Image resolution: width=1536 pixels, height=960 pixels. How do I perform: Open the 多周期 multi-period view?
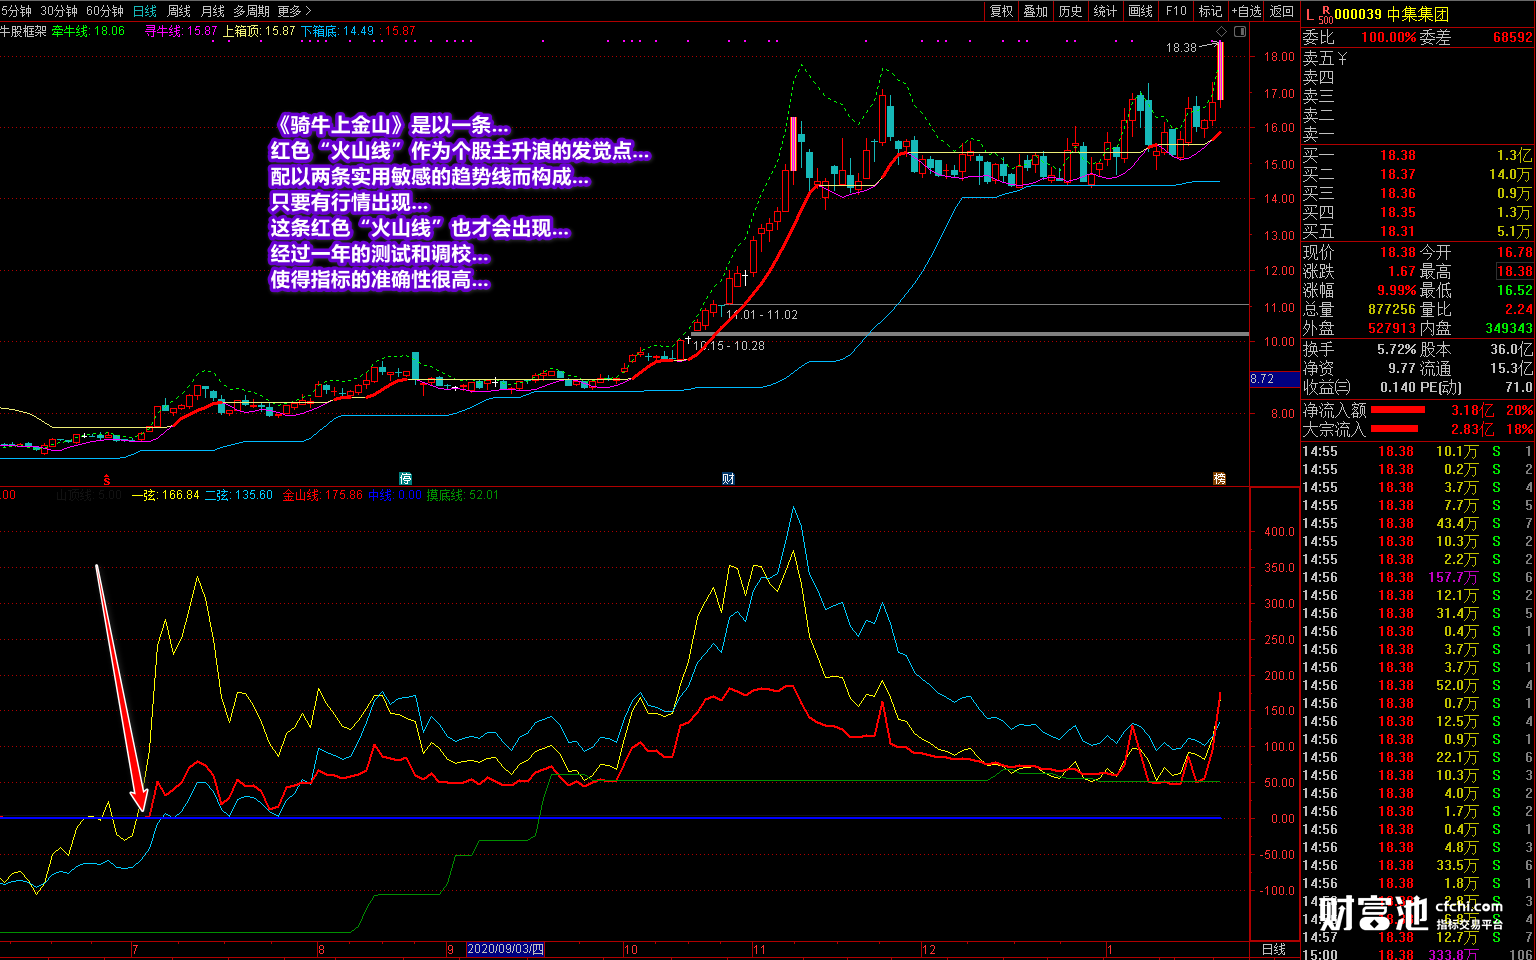tap(251, 11)
